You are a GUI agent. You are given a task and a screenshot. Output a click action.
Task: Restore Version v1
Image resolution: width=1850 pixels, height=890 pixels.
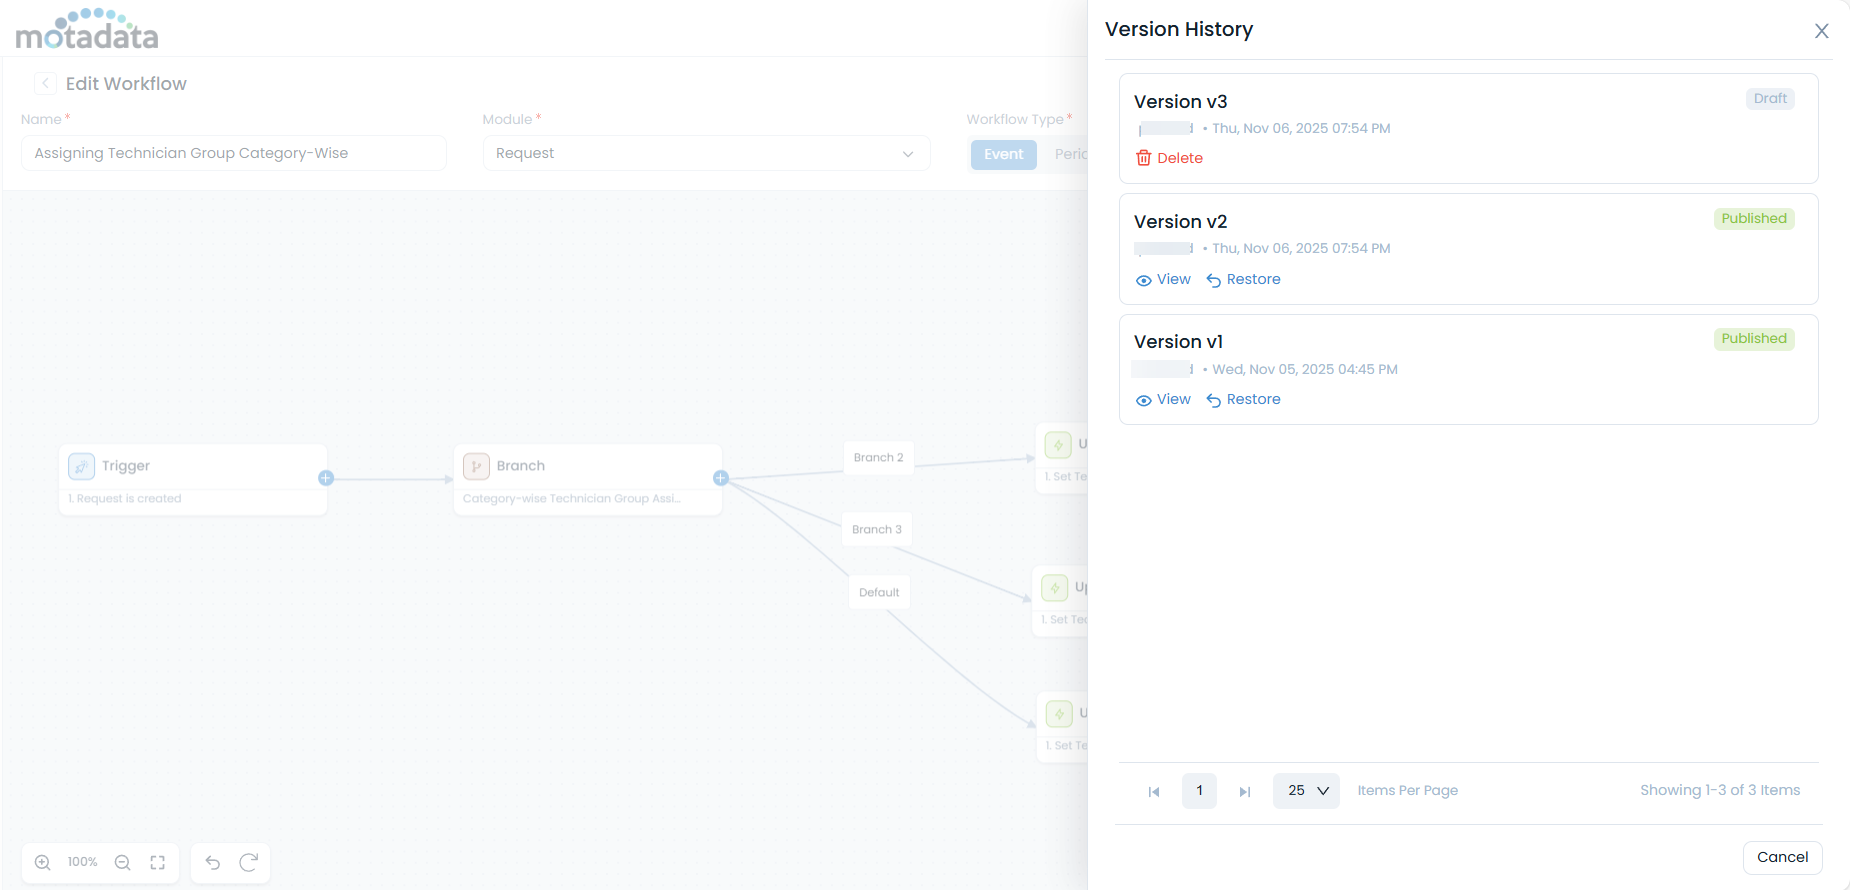point(1243,400)
